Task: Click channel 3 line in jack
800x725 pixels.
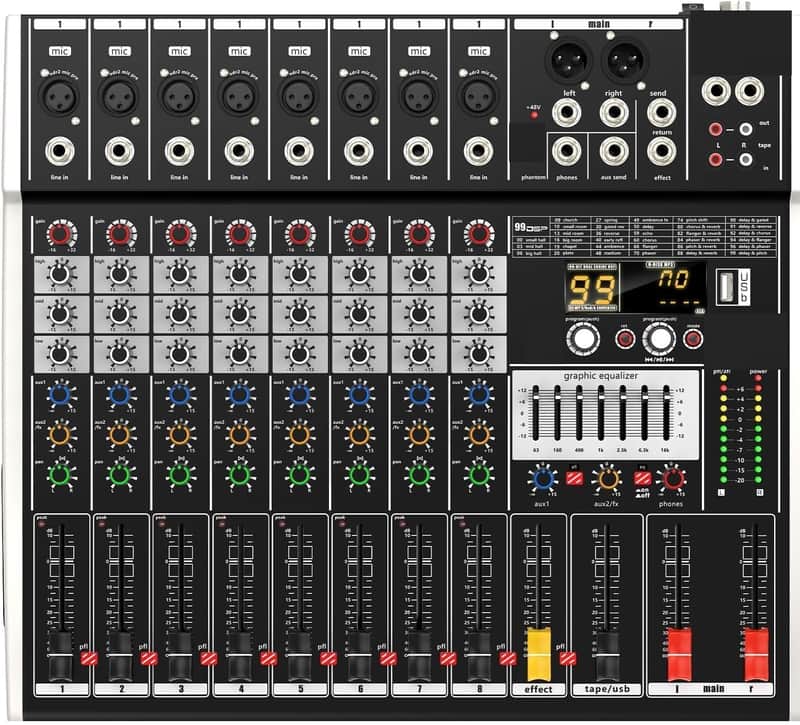Action: (x=180, y=151)
